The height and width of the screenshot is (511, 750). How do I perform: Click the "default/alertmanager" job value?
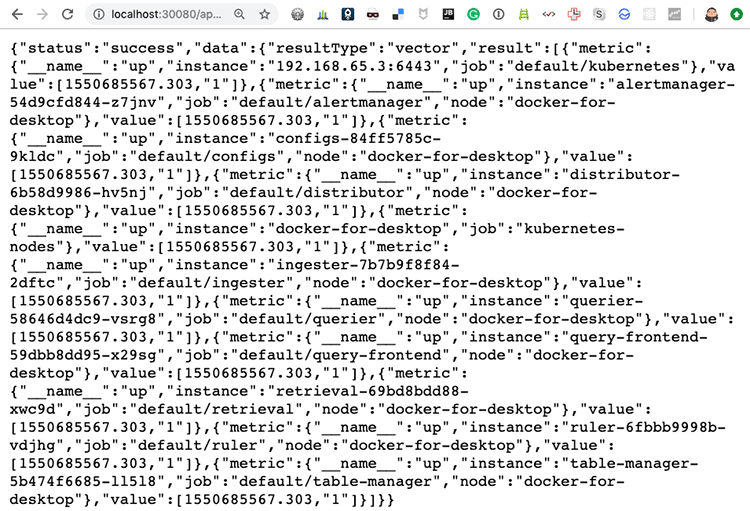pyautogui.click(x=331, y=102)
